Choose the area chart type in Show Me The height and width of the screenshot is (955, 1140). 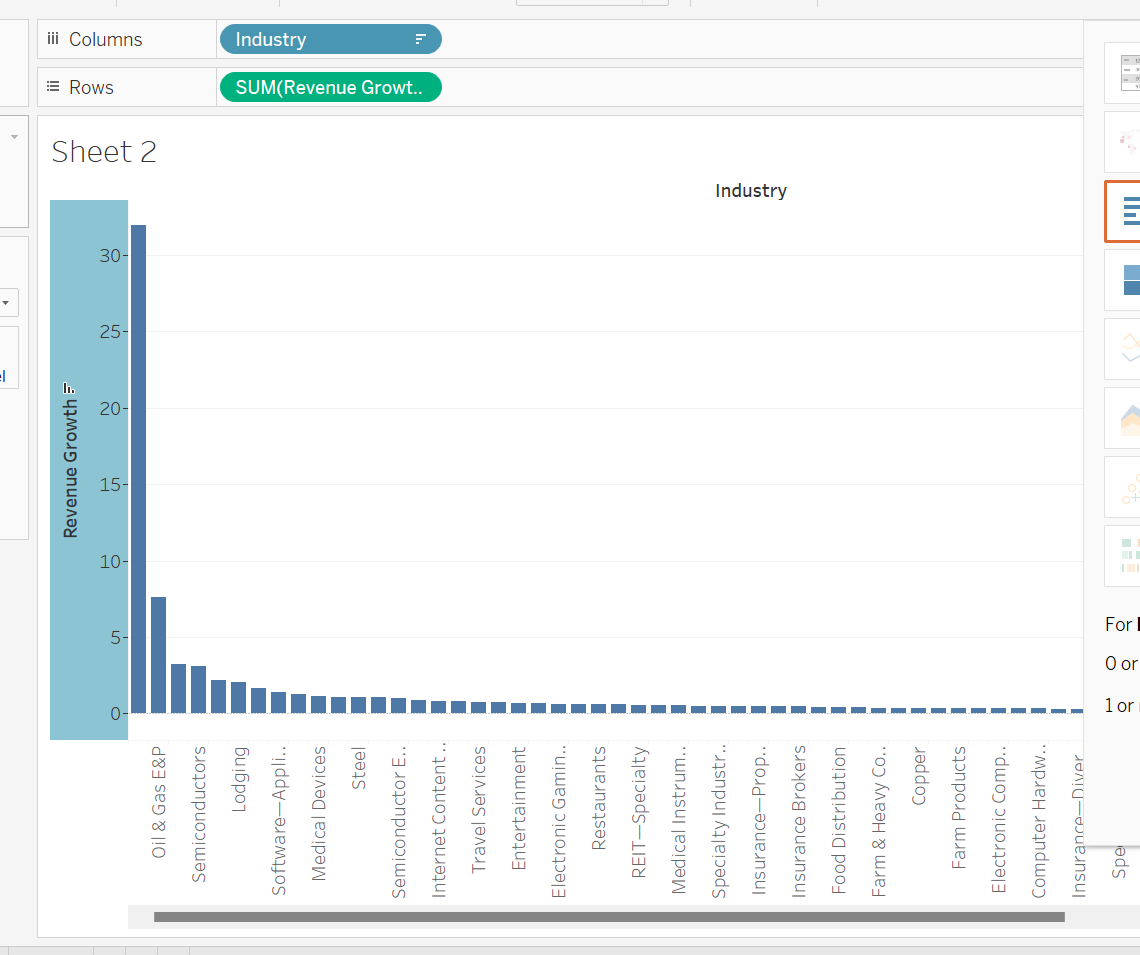(x=1127, y=418)
